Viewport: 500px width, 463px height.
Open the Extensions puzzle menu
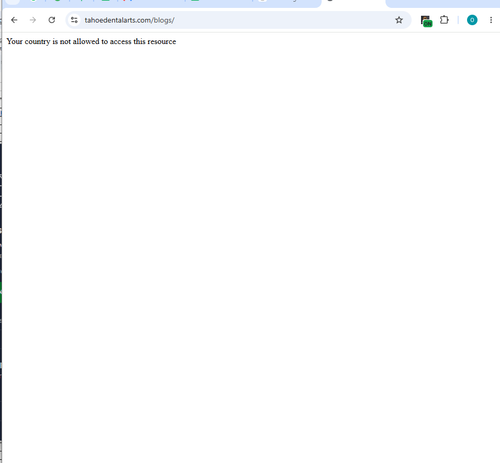pos(444,20)
